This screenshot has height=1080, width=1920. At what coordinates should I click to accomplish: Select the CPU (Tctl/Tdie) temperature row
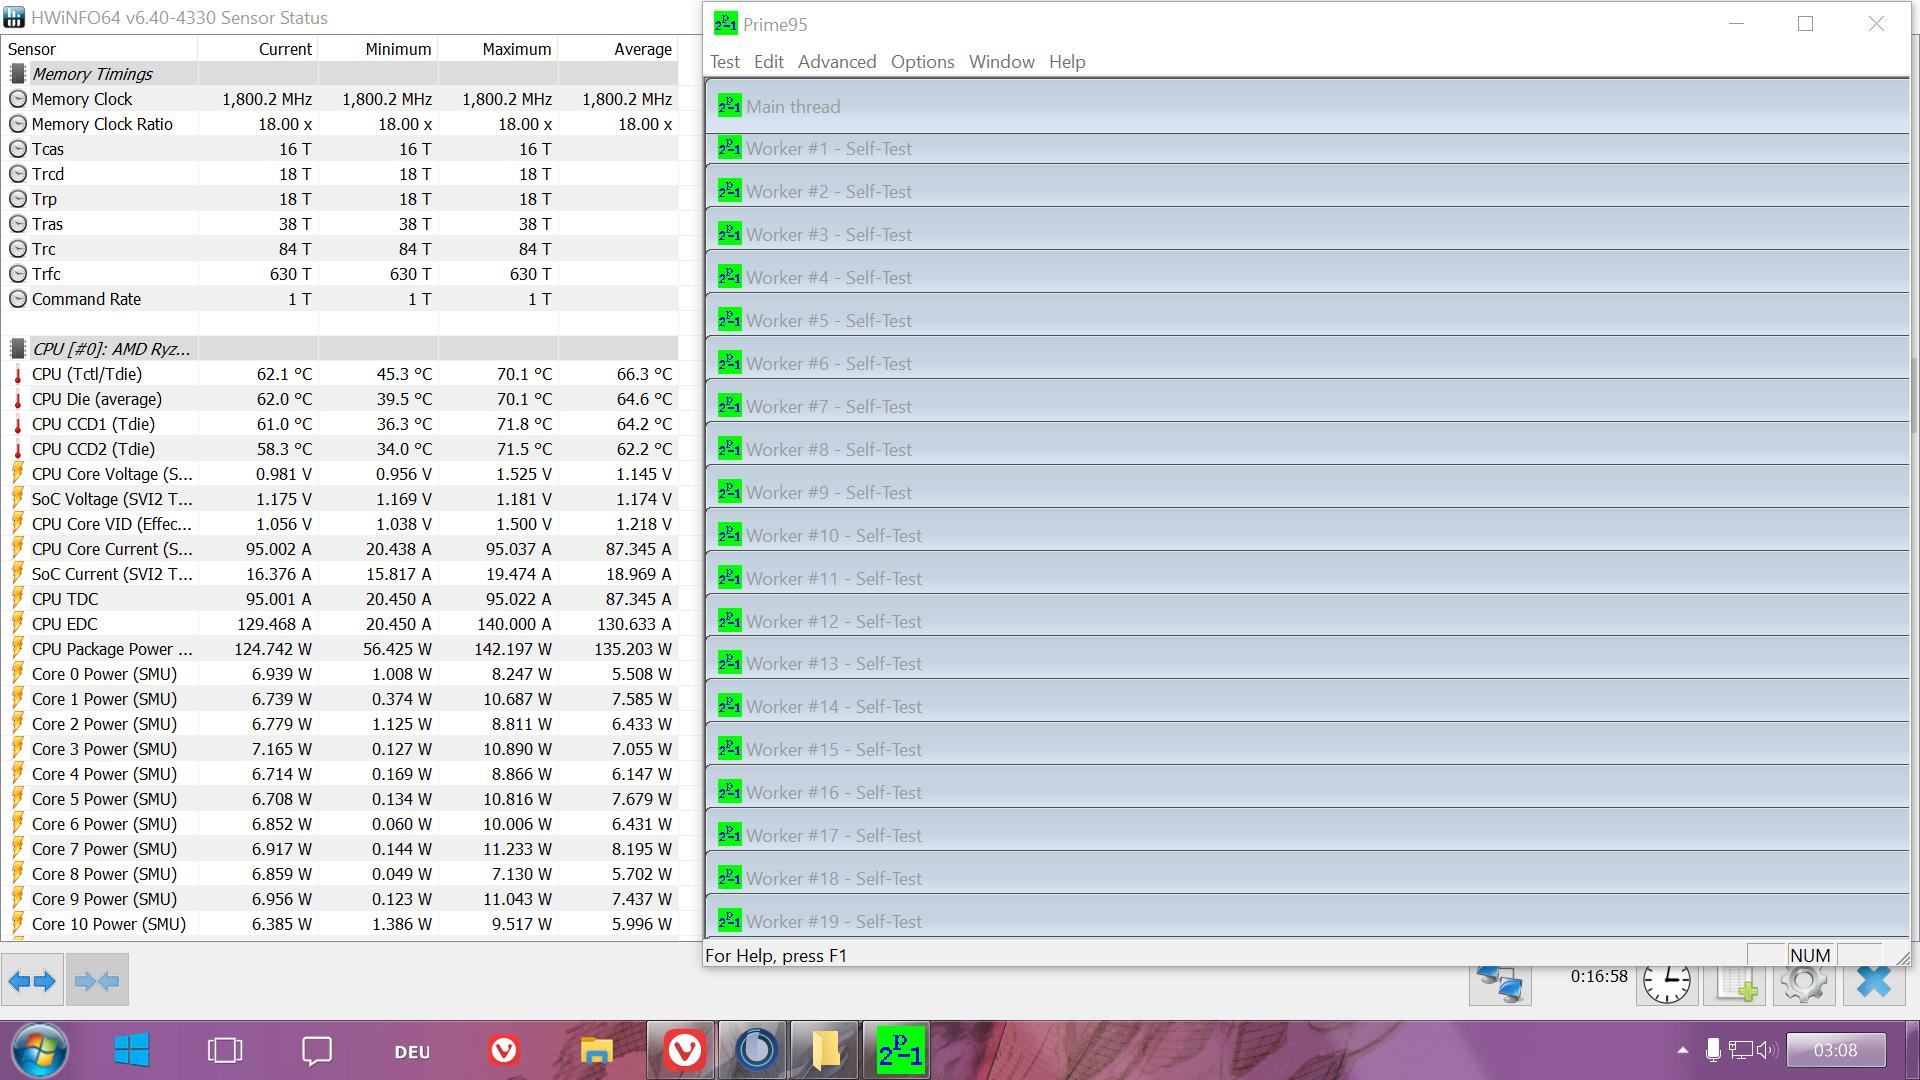(x=340, y=374)
